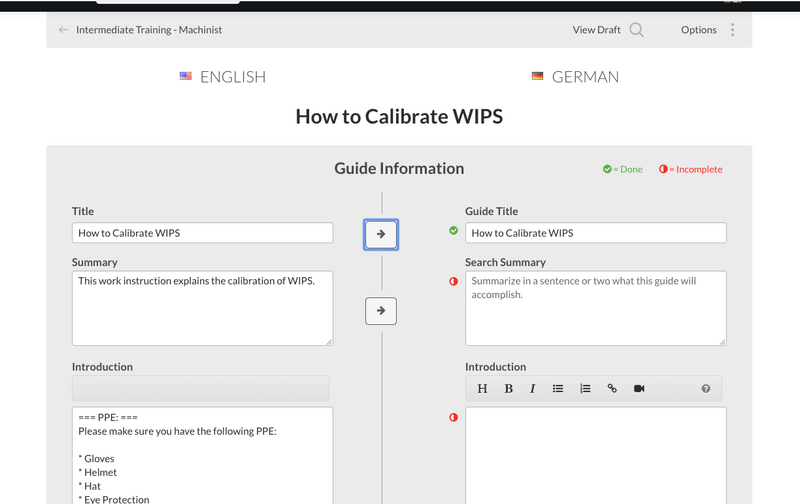Copy Summary across with arrow button
The height and width of the screenshot is (504, 800).
coord(380,311)
